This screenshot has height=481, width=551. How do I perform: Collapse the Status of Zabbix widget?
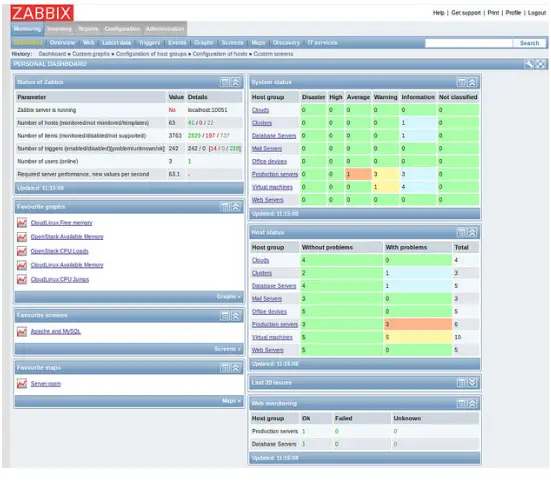[236, 82]
